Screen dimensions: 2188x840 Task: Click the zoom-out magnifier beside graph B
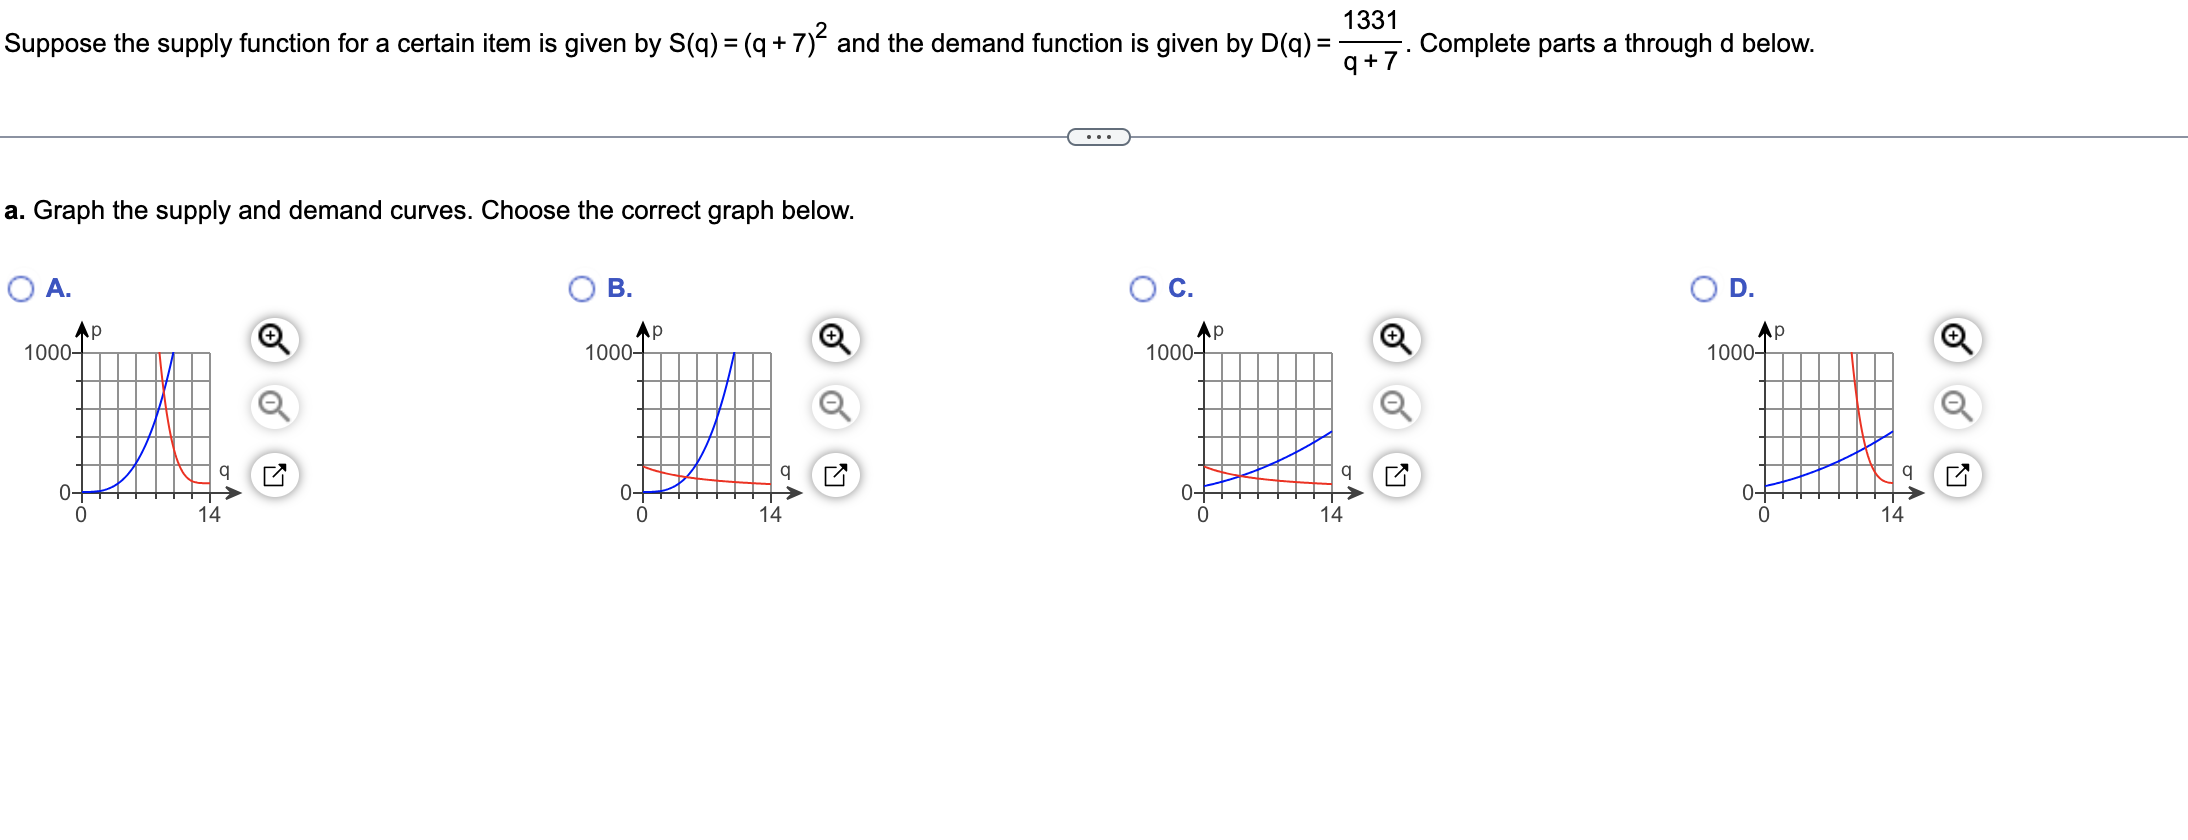pos(834,404)
